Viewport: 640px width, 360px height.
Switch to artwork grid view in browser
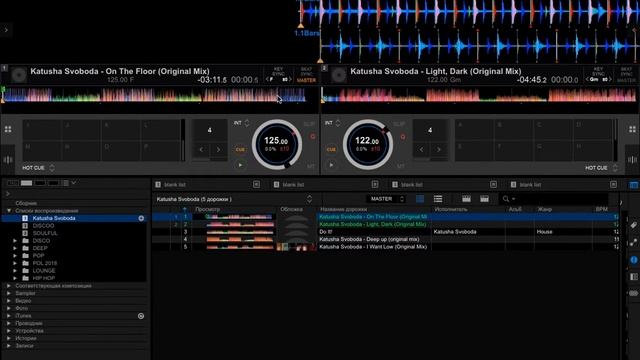(420, 199)
